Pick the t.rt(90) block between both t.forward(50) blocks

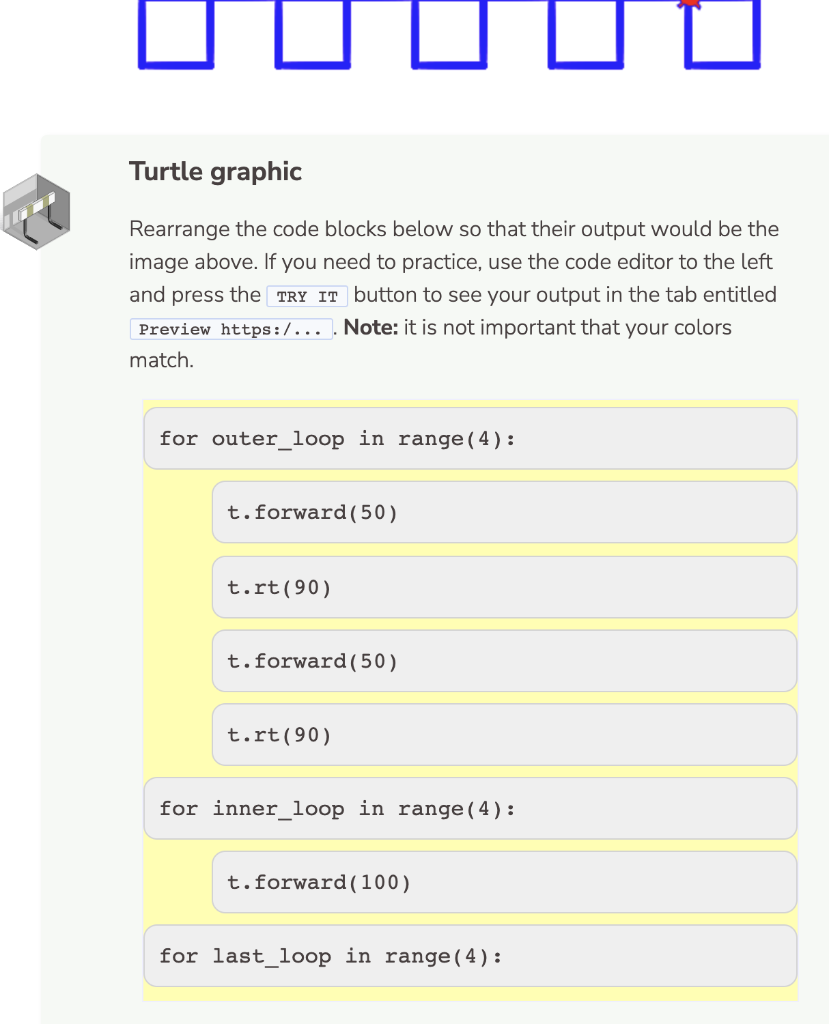tap(504, 587)
